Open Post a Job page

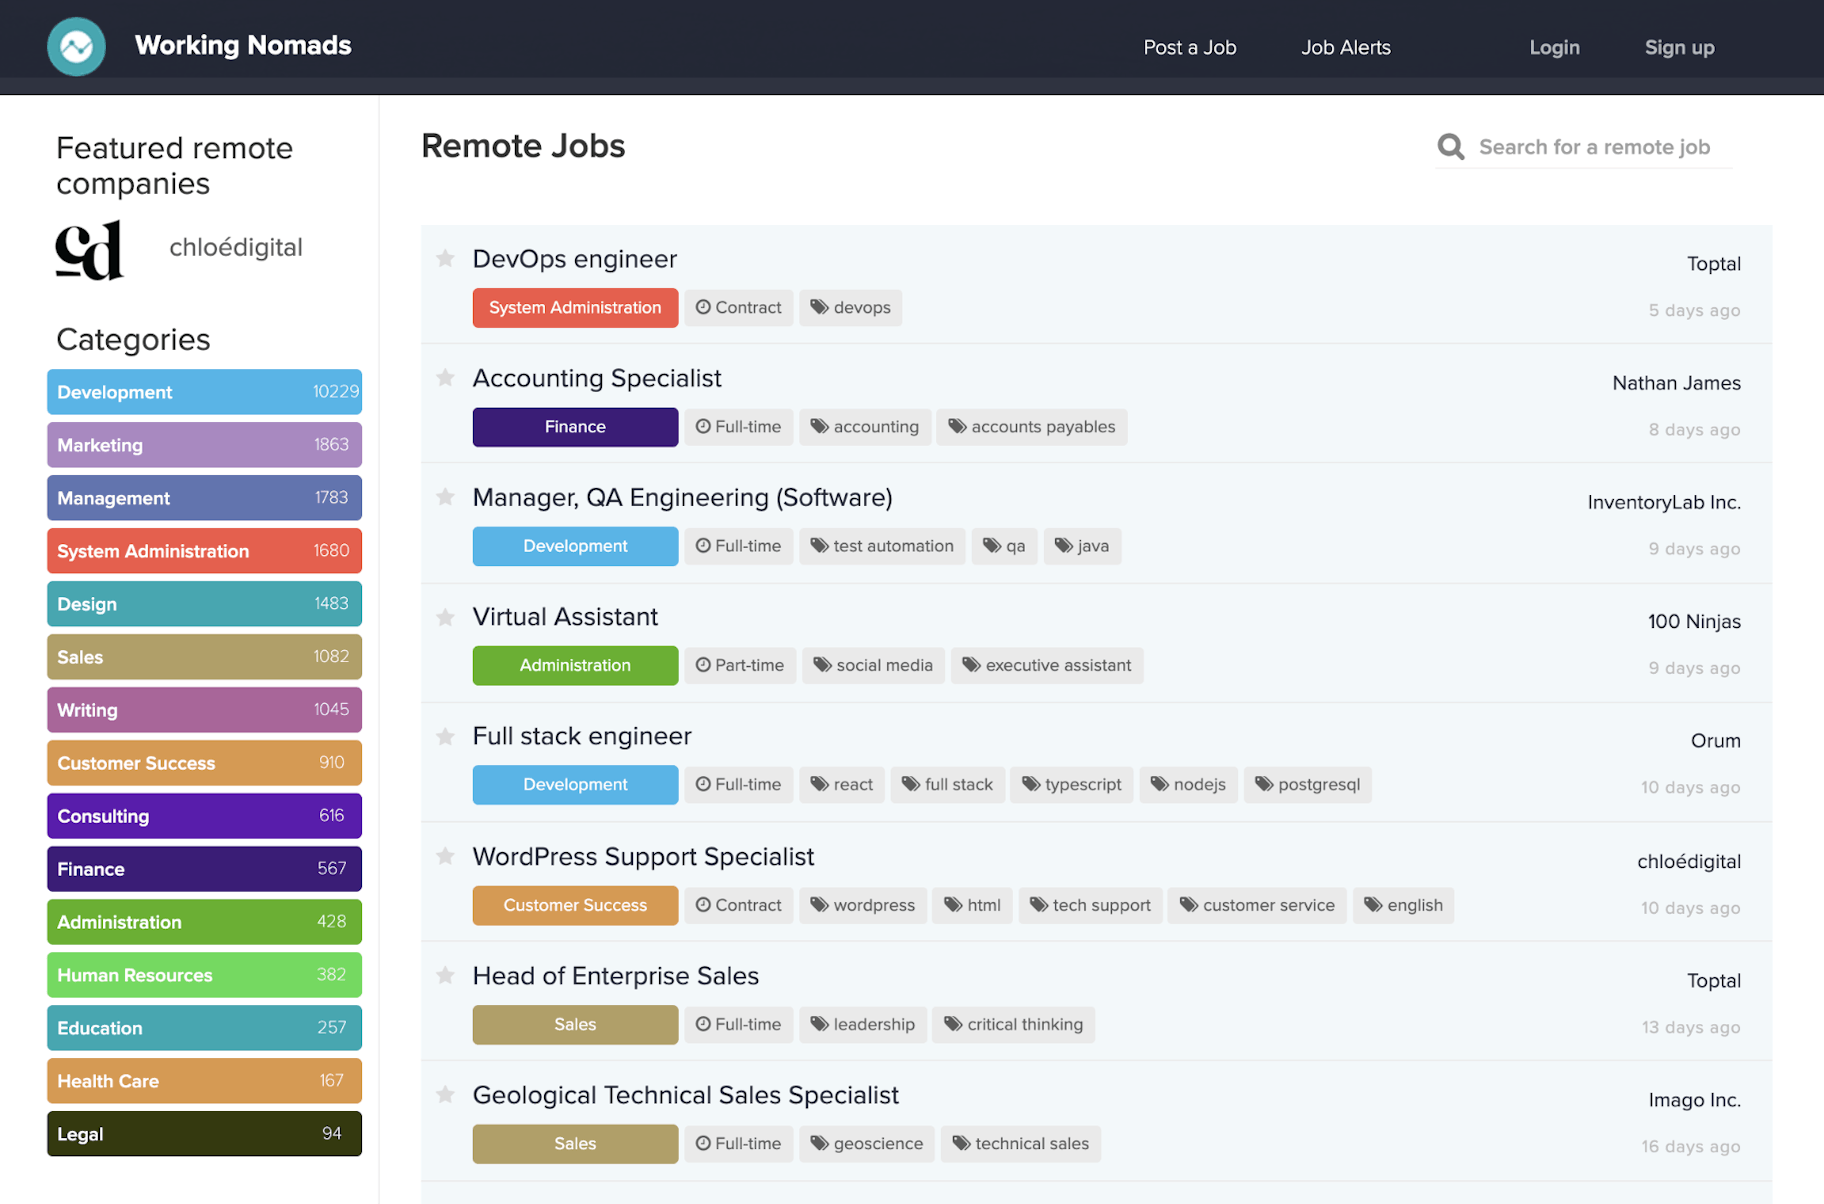[1189, 47]
